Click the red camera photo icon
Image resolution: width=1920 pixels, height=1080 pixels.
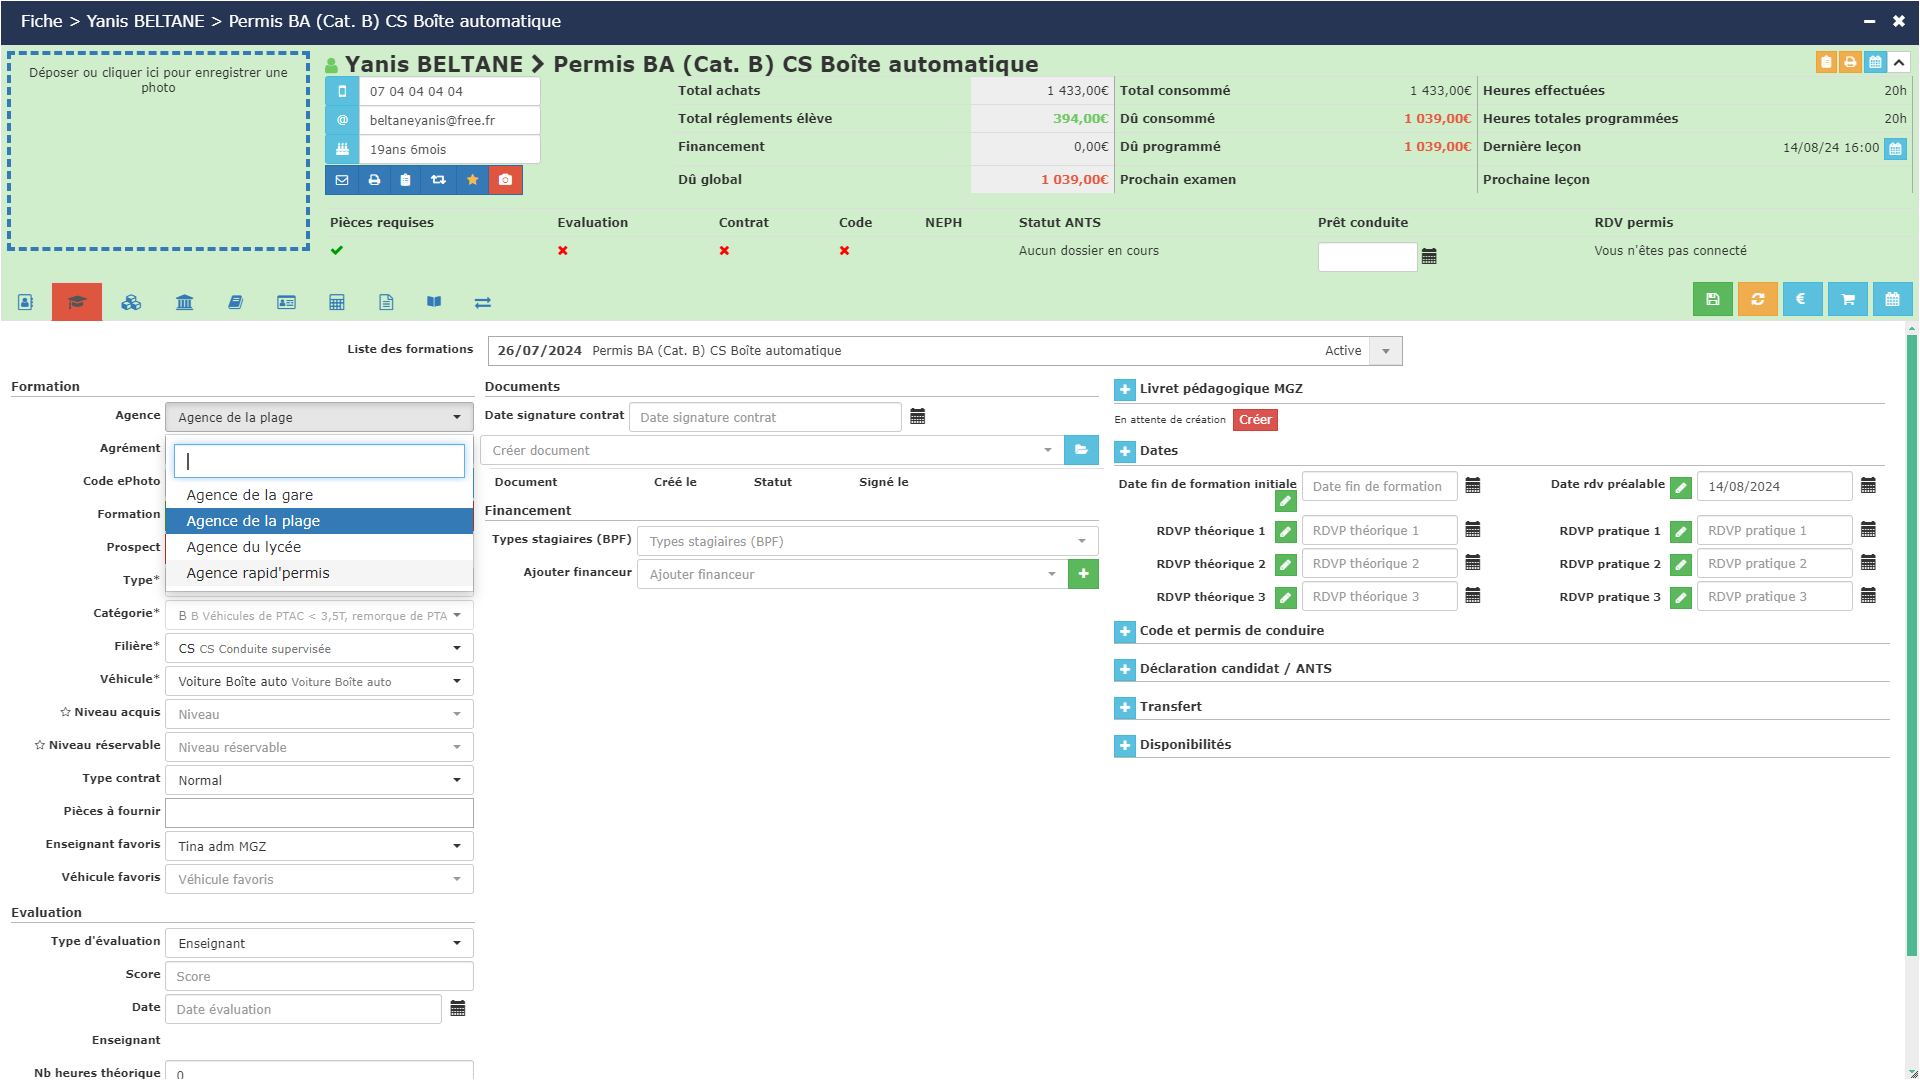point(505,180)
